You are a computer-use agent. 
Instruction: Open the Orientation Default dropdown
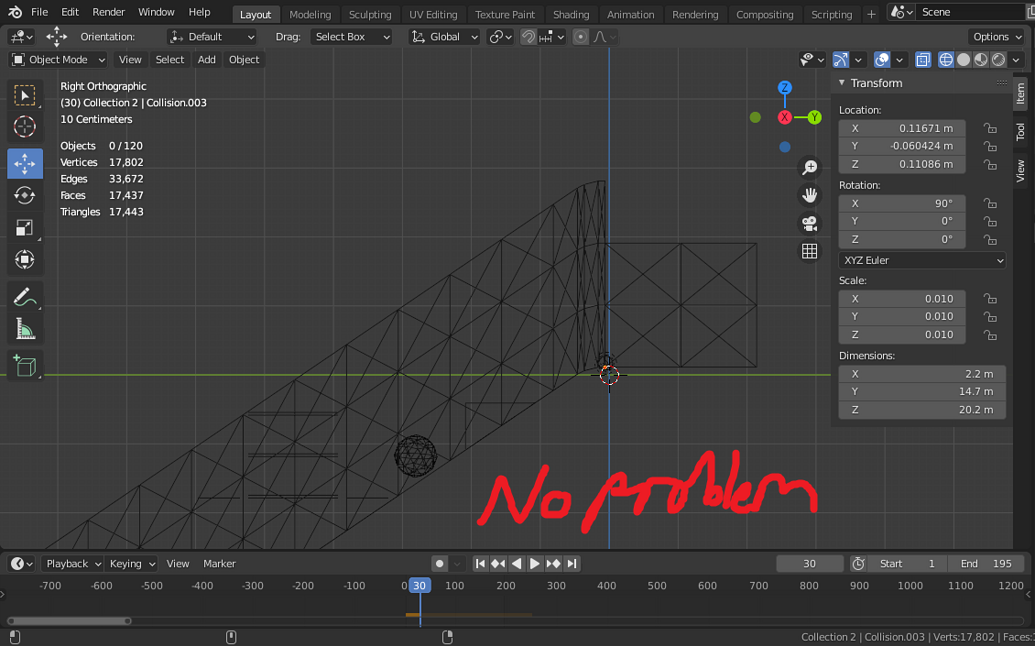tap(211, 37)
